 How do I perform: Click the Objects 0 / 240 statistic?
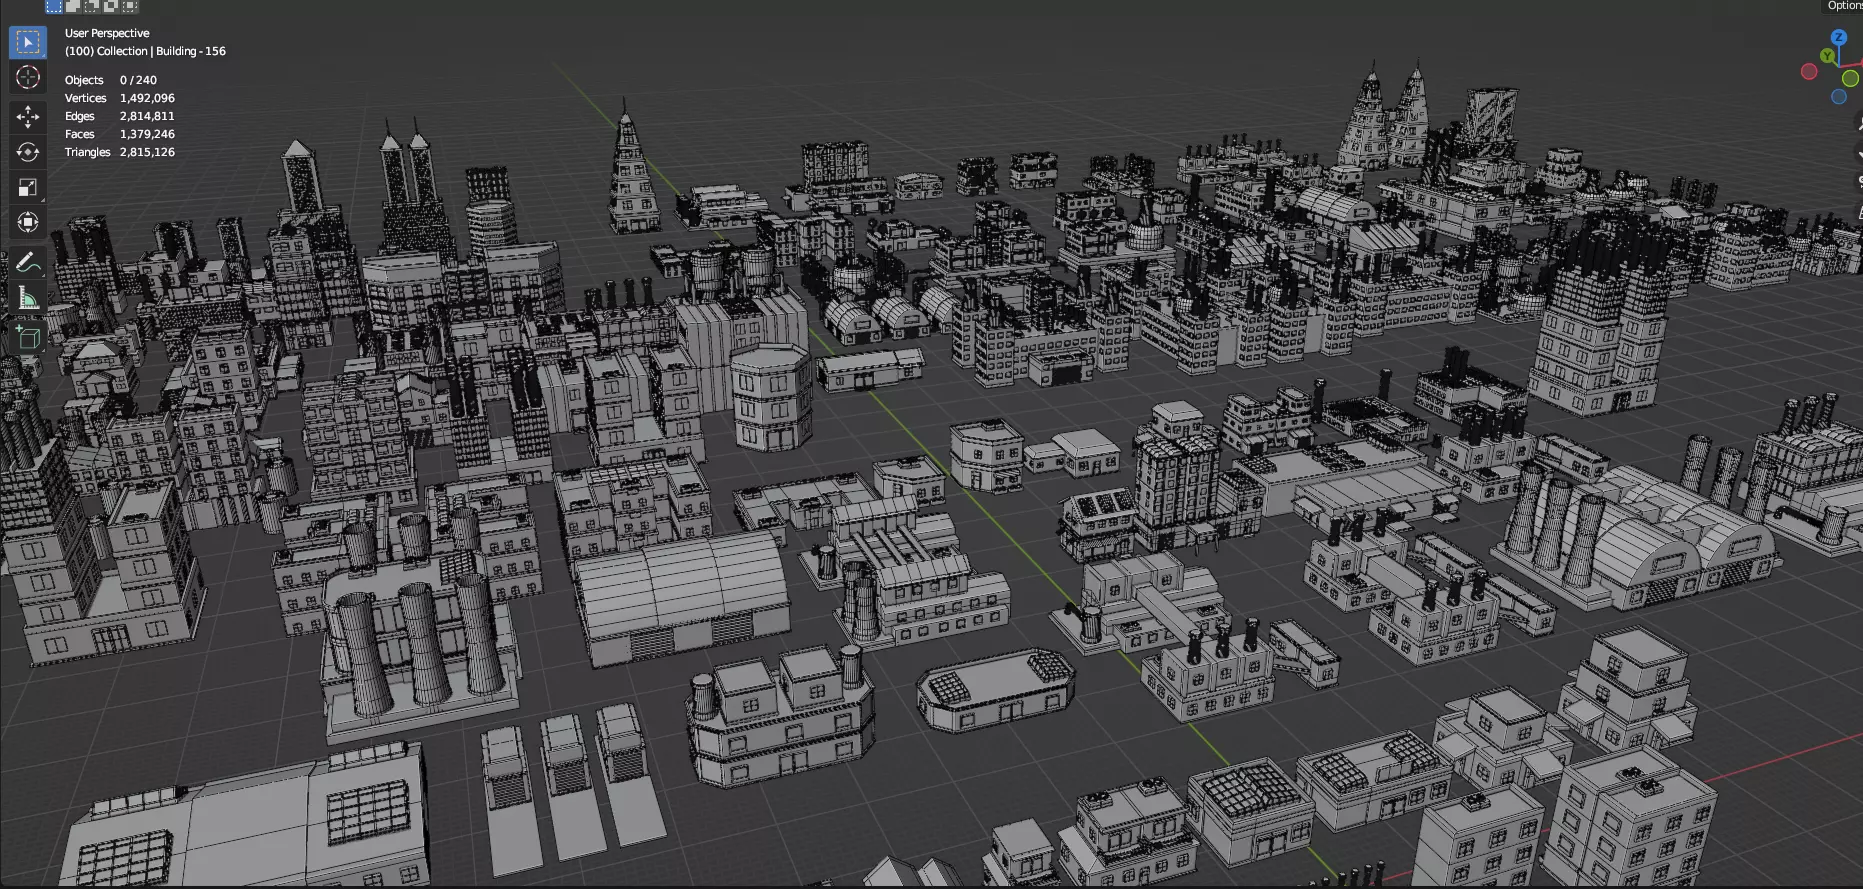click(x=111, y=80)
